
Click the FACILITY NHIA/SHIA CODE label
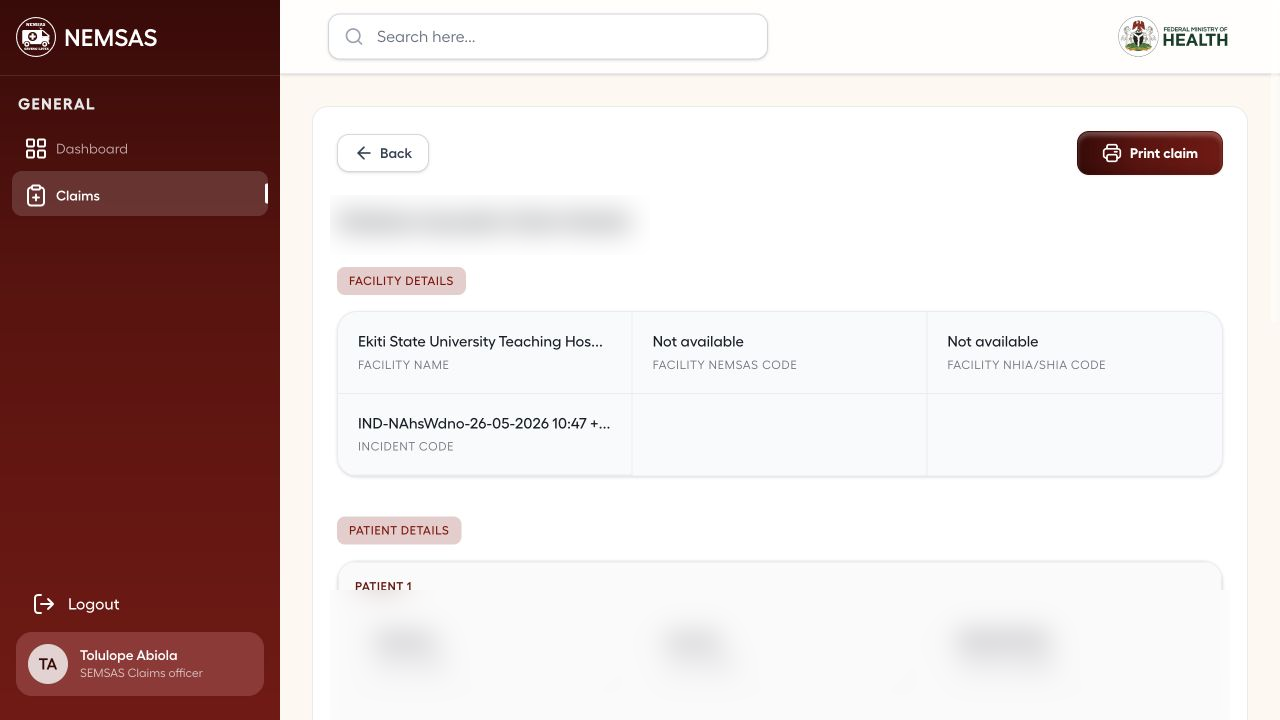1026,365
